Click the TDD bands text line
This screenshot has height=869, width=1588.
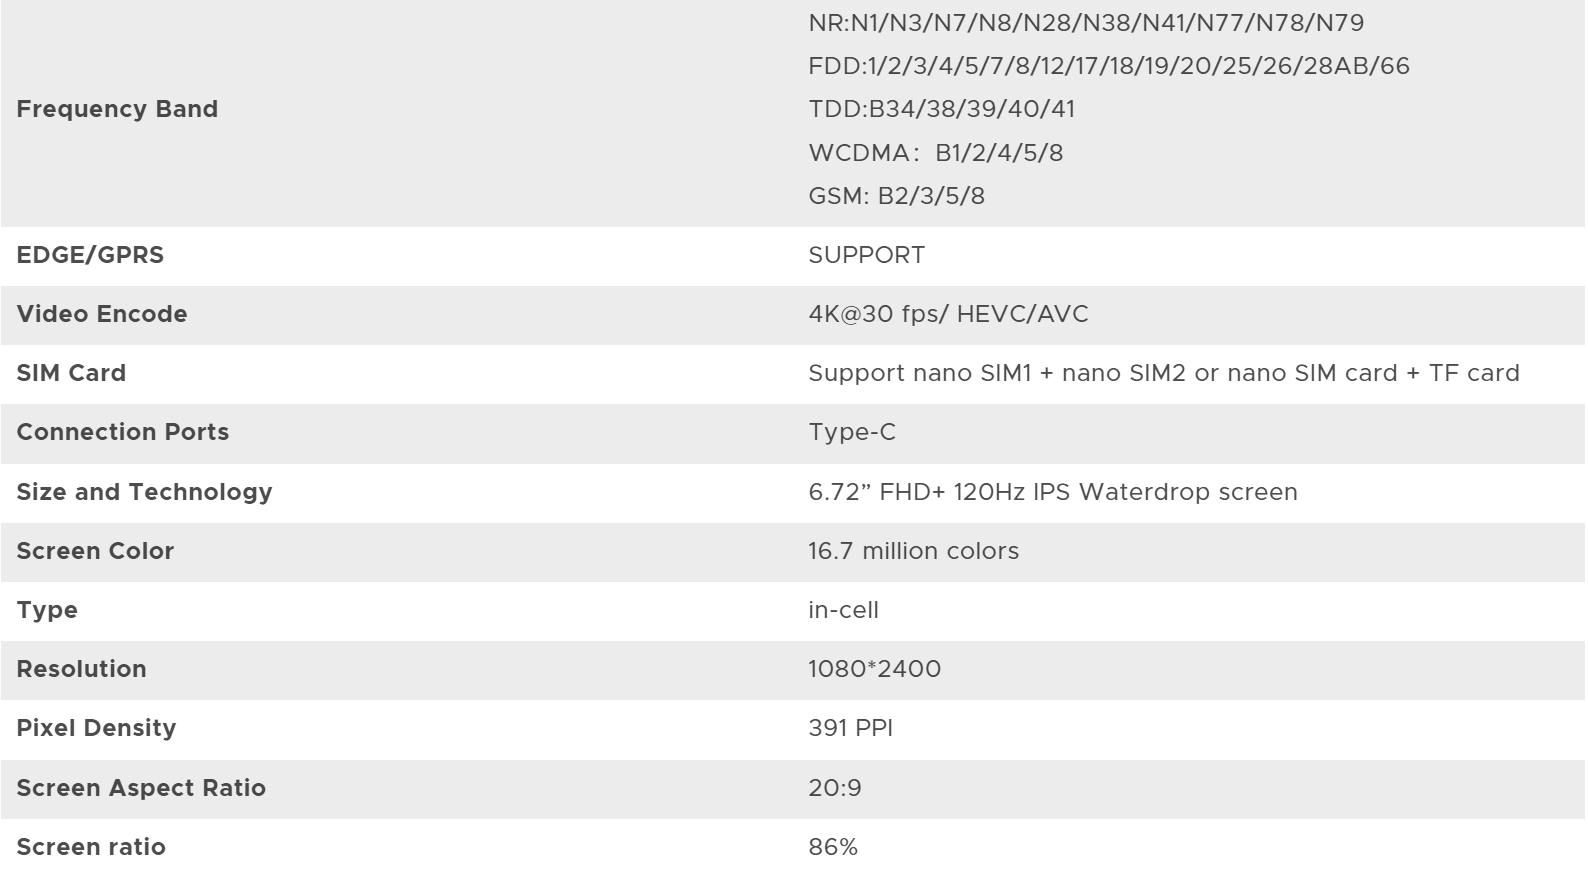tap(941, 109)
